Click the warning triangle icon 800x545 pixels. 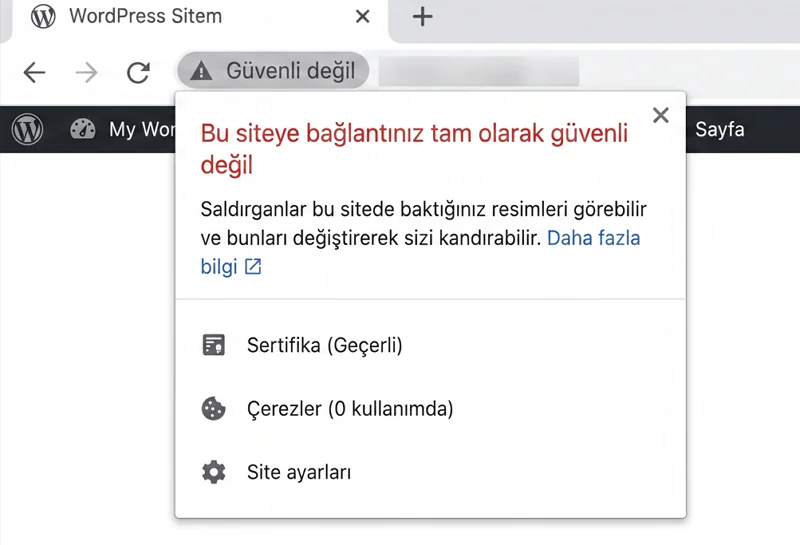tap(201, 70)
